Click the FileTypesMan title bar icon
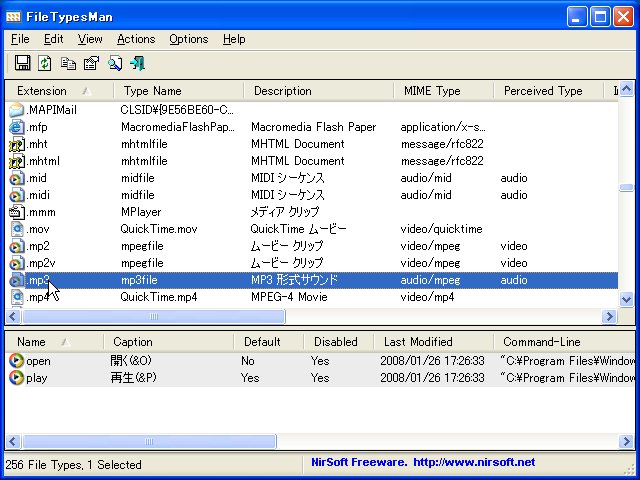Image resolution: width=640 pixels, height=480 pixels. [13, 17]
